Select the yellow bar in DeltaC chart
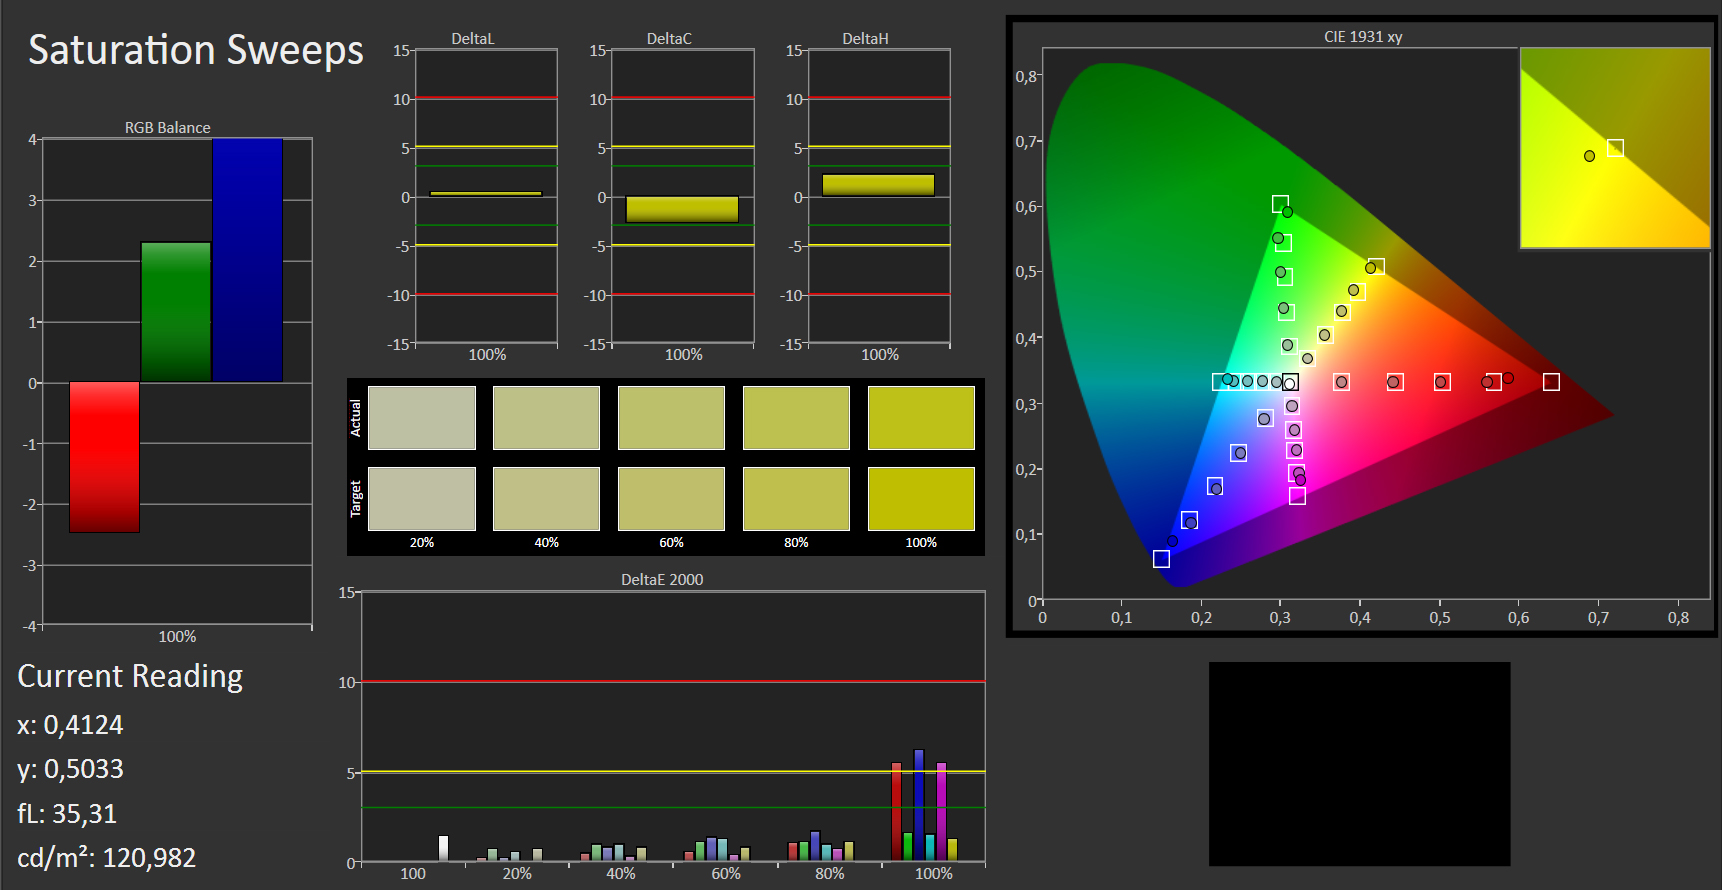 [x=682, y=209]
